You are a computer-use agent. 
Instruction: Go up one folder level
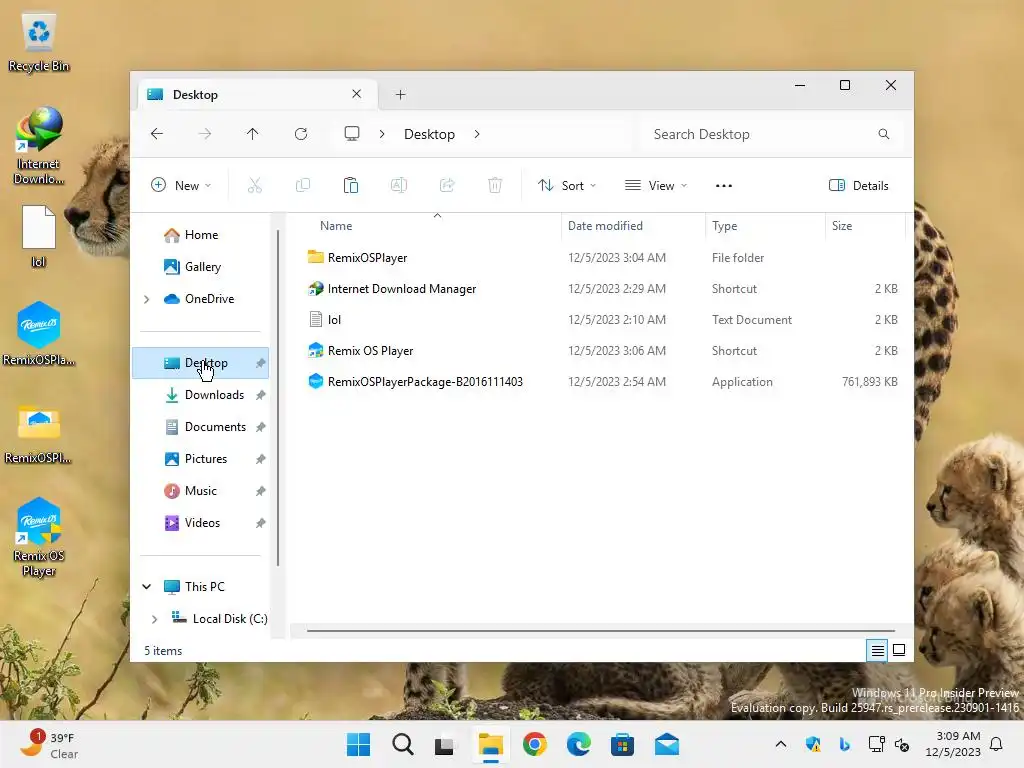(253, 134)
